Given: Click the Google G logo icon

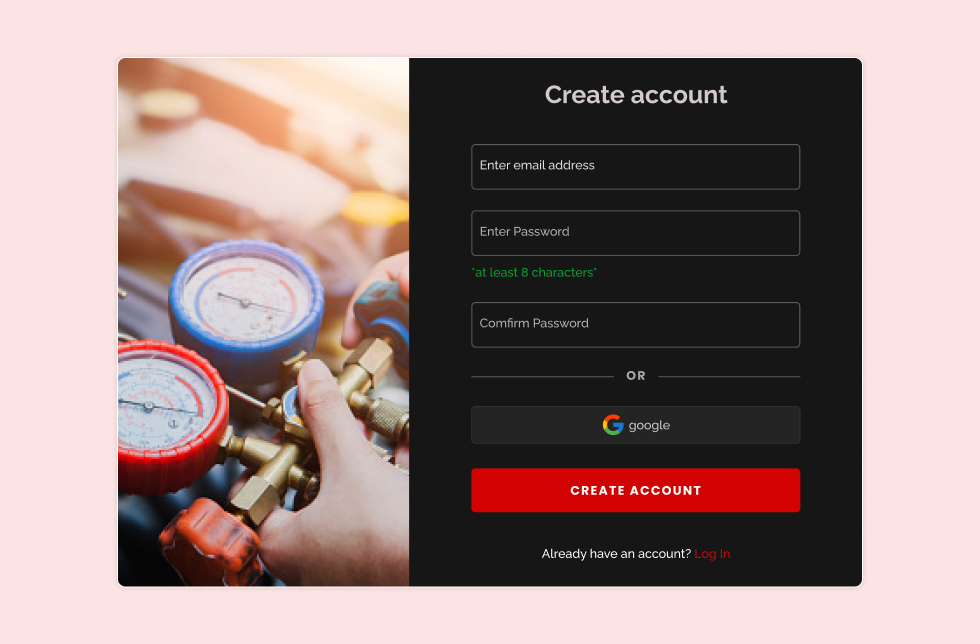Looking at the screenshot, I should coord(613,425).
